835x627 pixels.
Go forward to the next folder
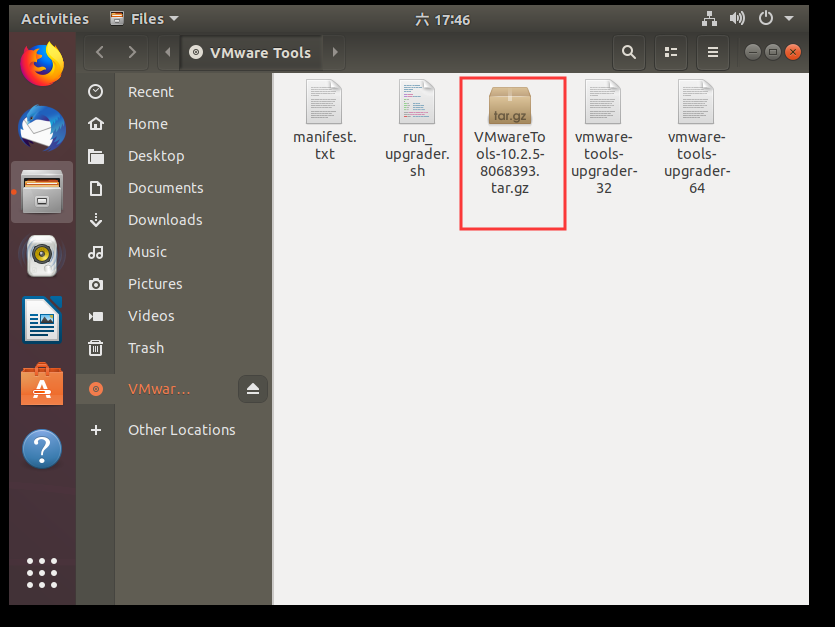pos(132,52)
